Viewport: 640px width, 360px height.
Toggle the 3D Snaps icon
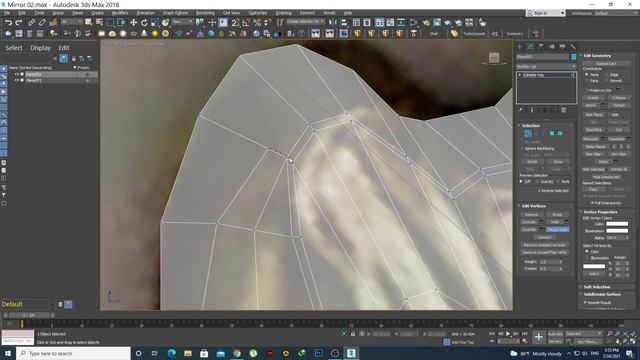tap(236, 22)
